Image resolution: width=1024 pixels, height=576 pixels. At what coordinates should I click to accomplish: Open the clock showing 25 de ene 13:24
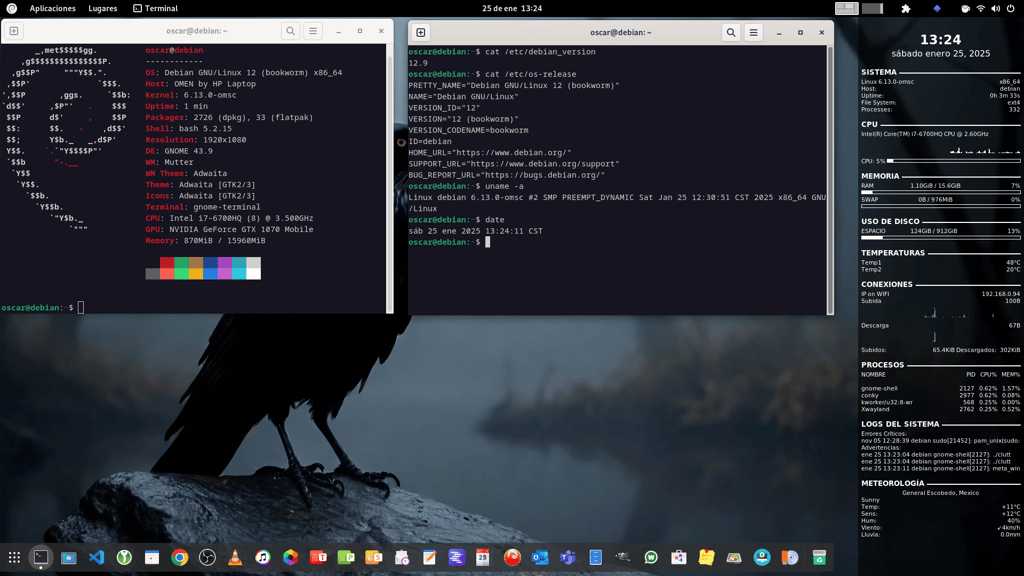click(x=512, y=8)
